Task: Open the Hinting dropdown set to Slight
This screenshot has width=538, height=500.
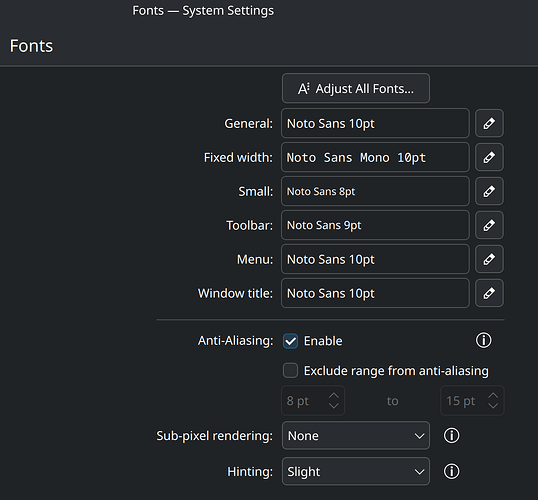Action: coord(355,471)
